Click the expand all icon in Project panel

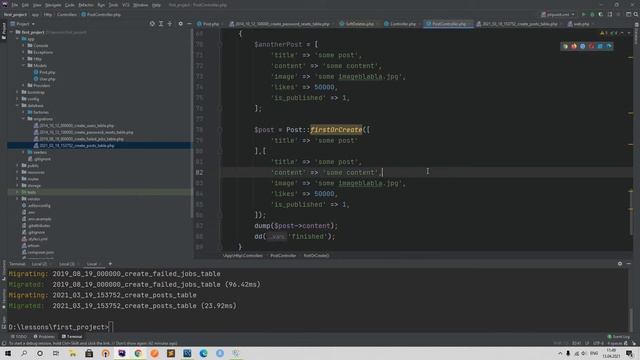(161, 24)
